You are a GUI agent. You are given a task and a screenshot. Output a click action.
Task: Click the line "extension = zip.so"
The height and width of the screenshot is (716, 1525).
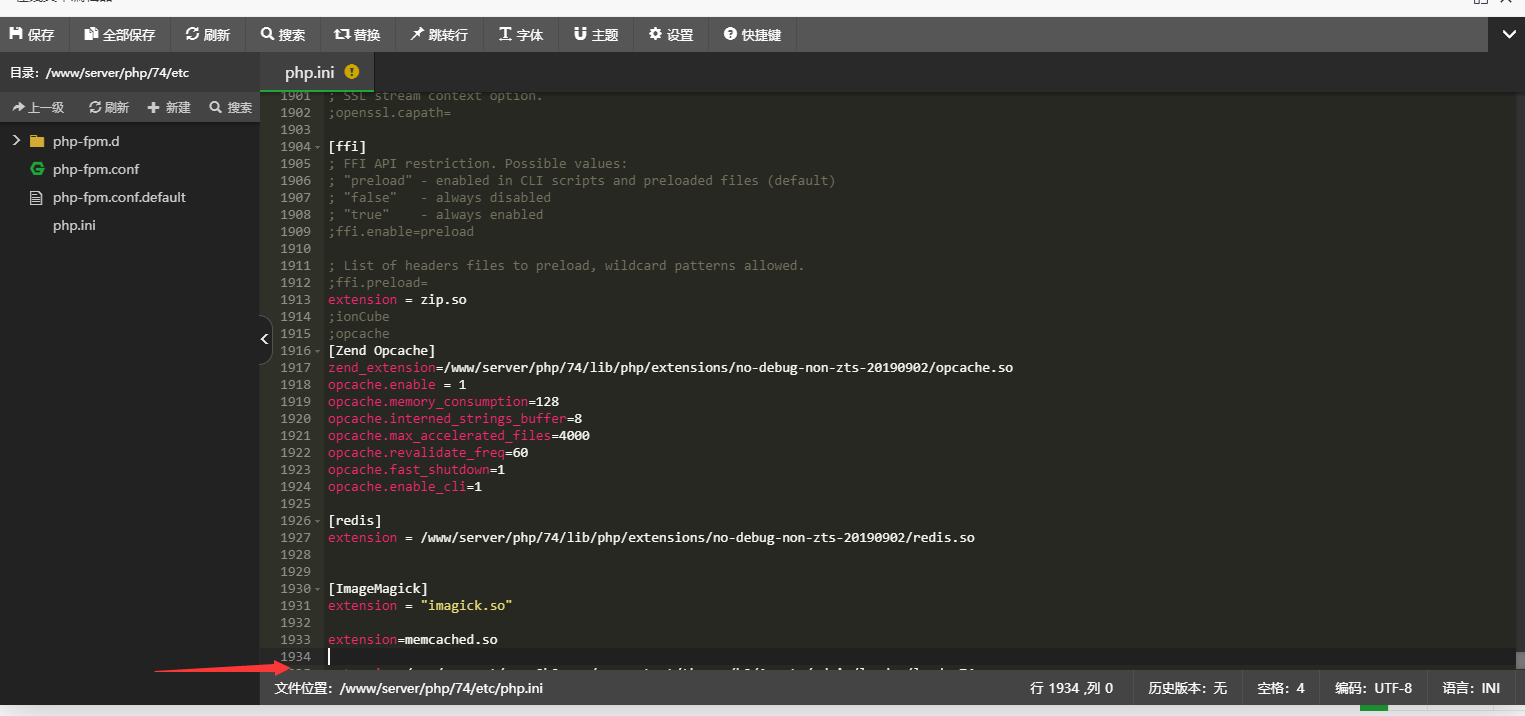coord(397,299)
